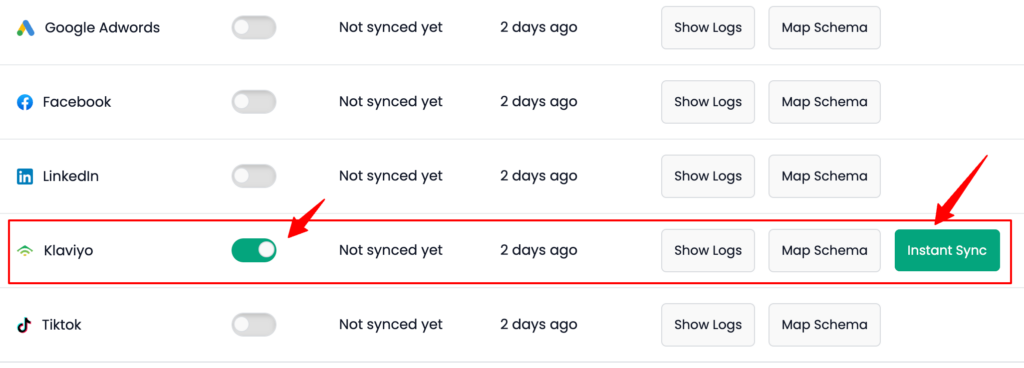Select the Klaviyo integration name
Screen dimensions: 1024x368
point(69,251)
